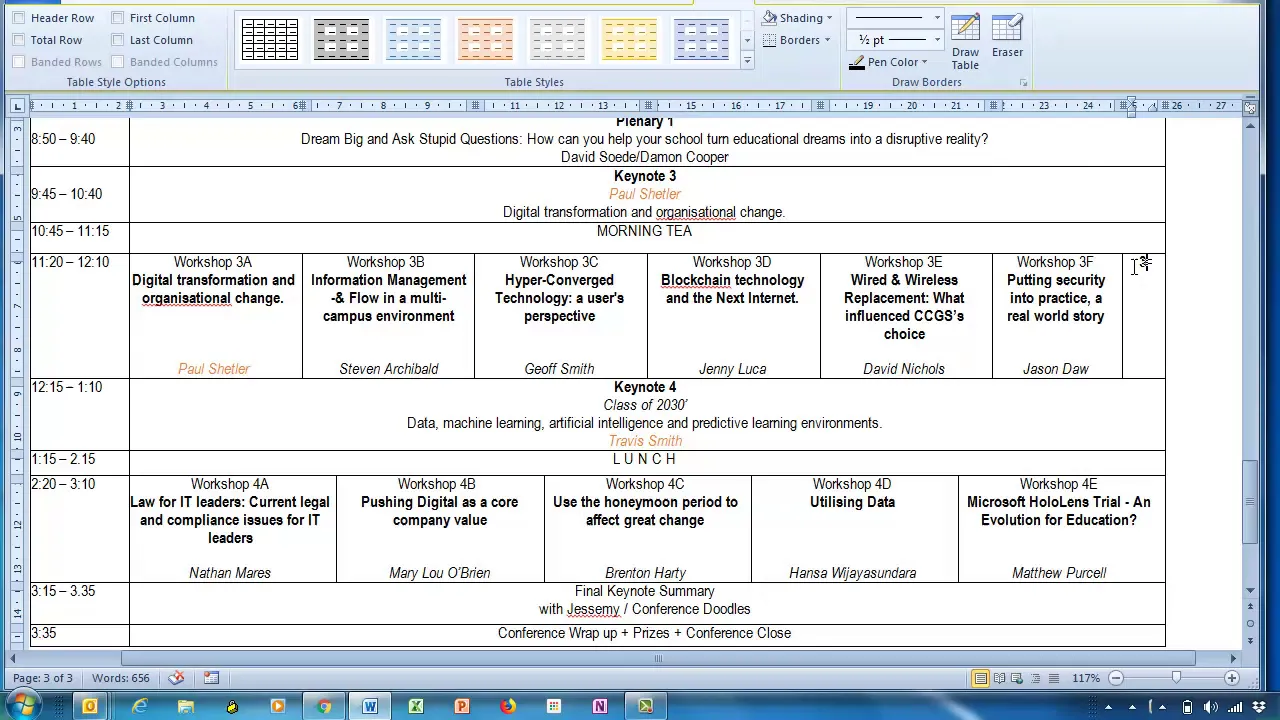
Task: Click the 117% zoom level button
Action: (1086, 678)
